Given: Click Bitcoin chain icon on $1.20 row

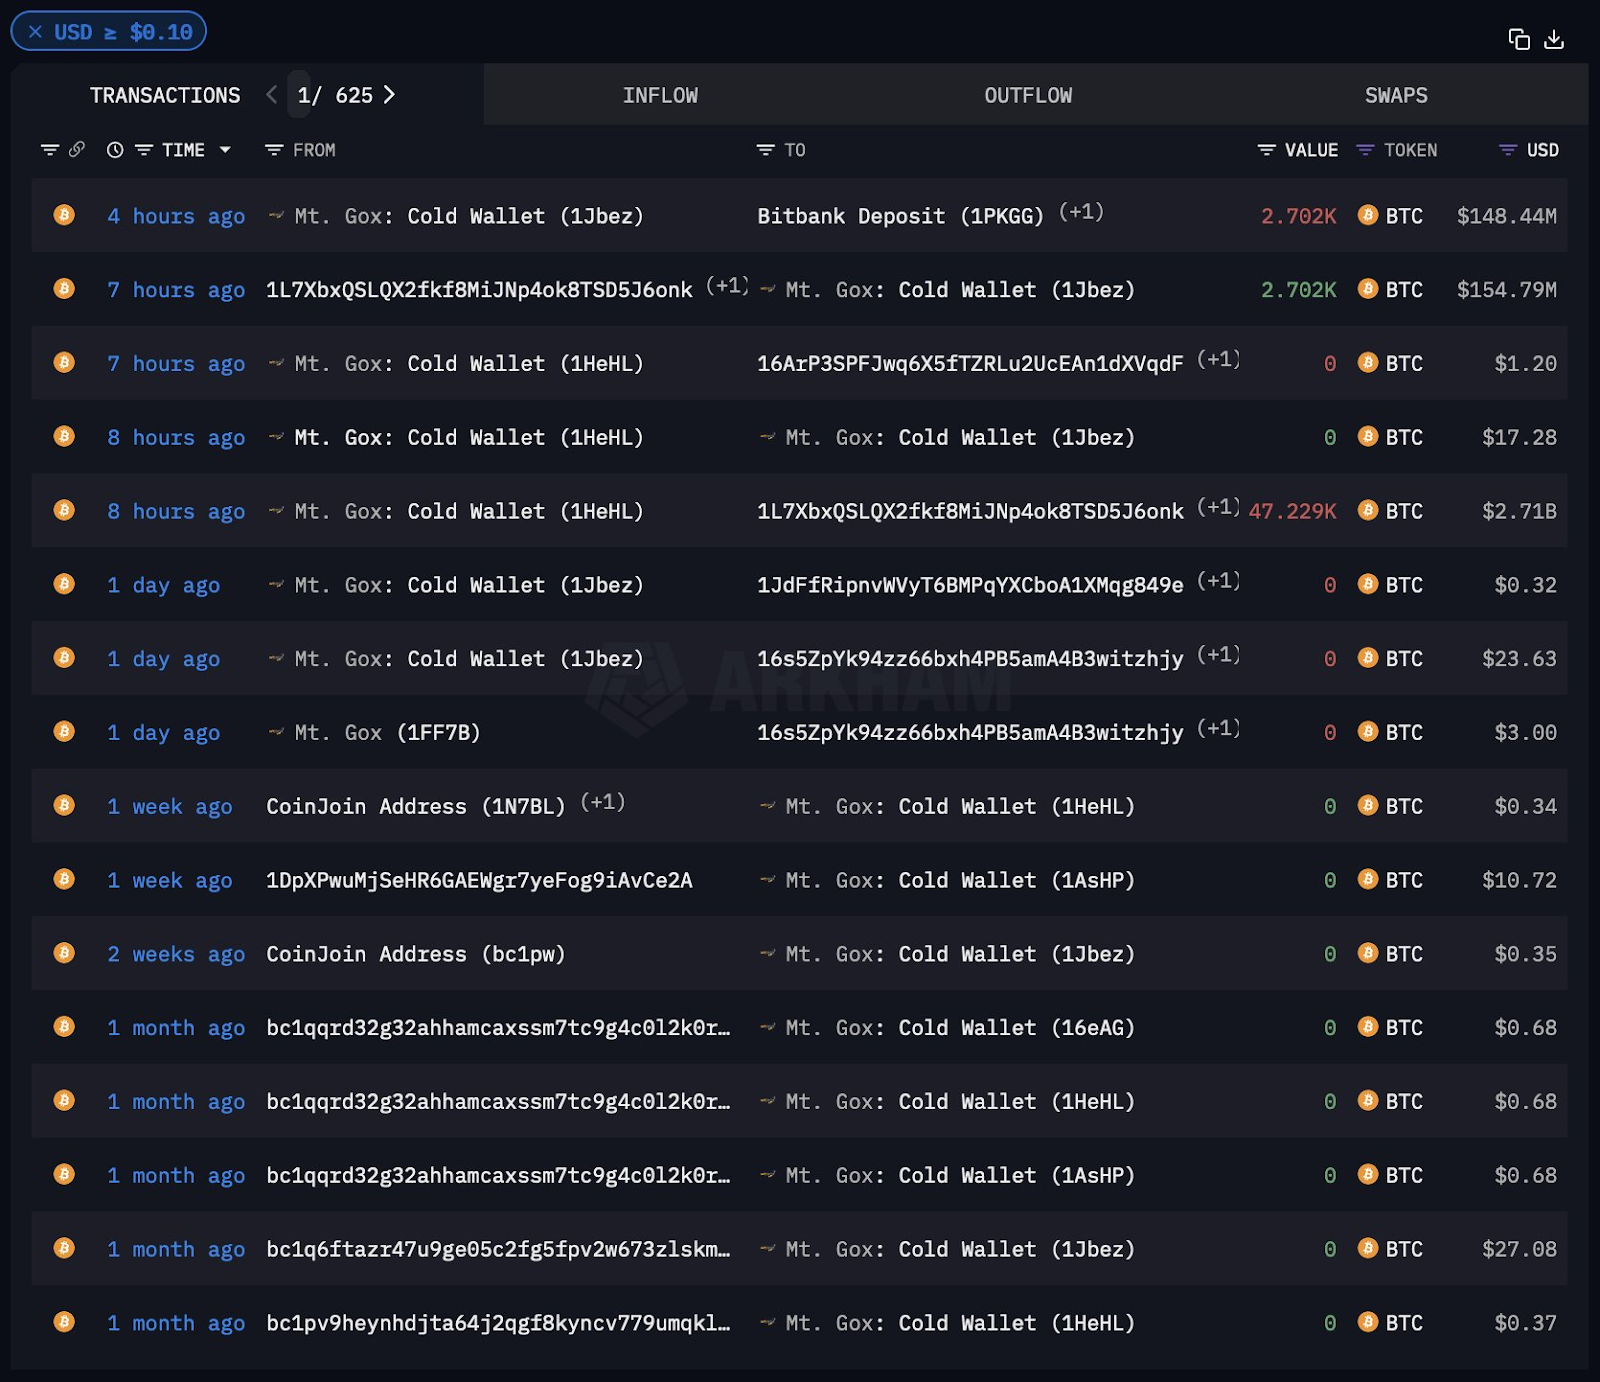Looking at the screenshot, I should tap(64, 362).
